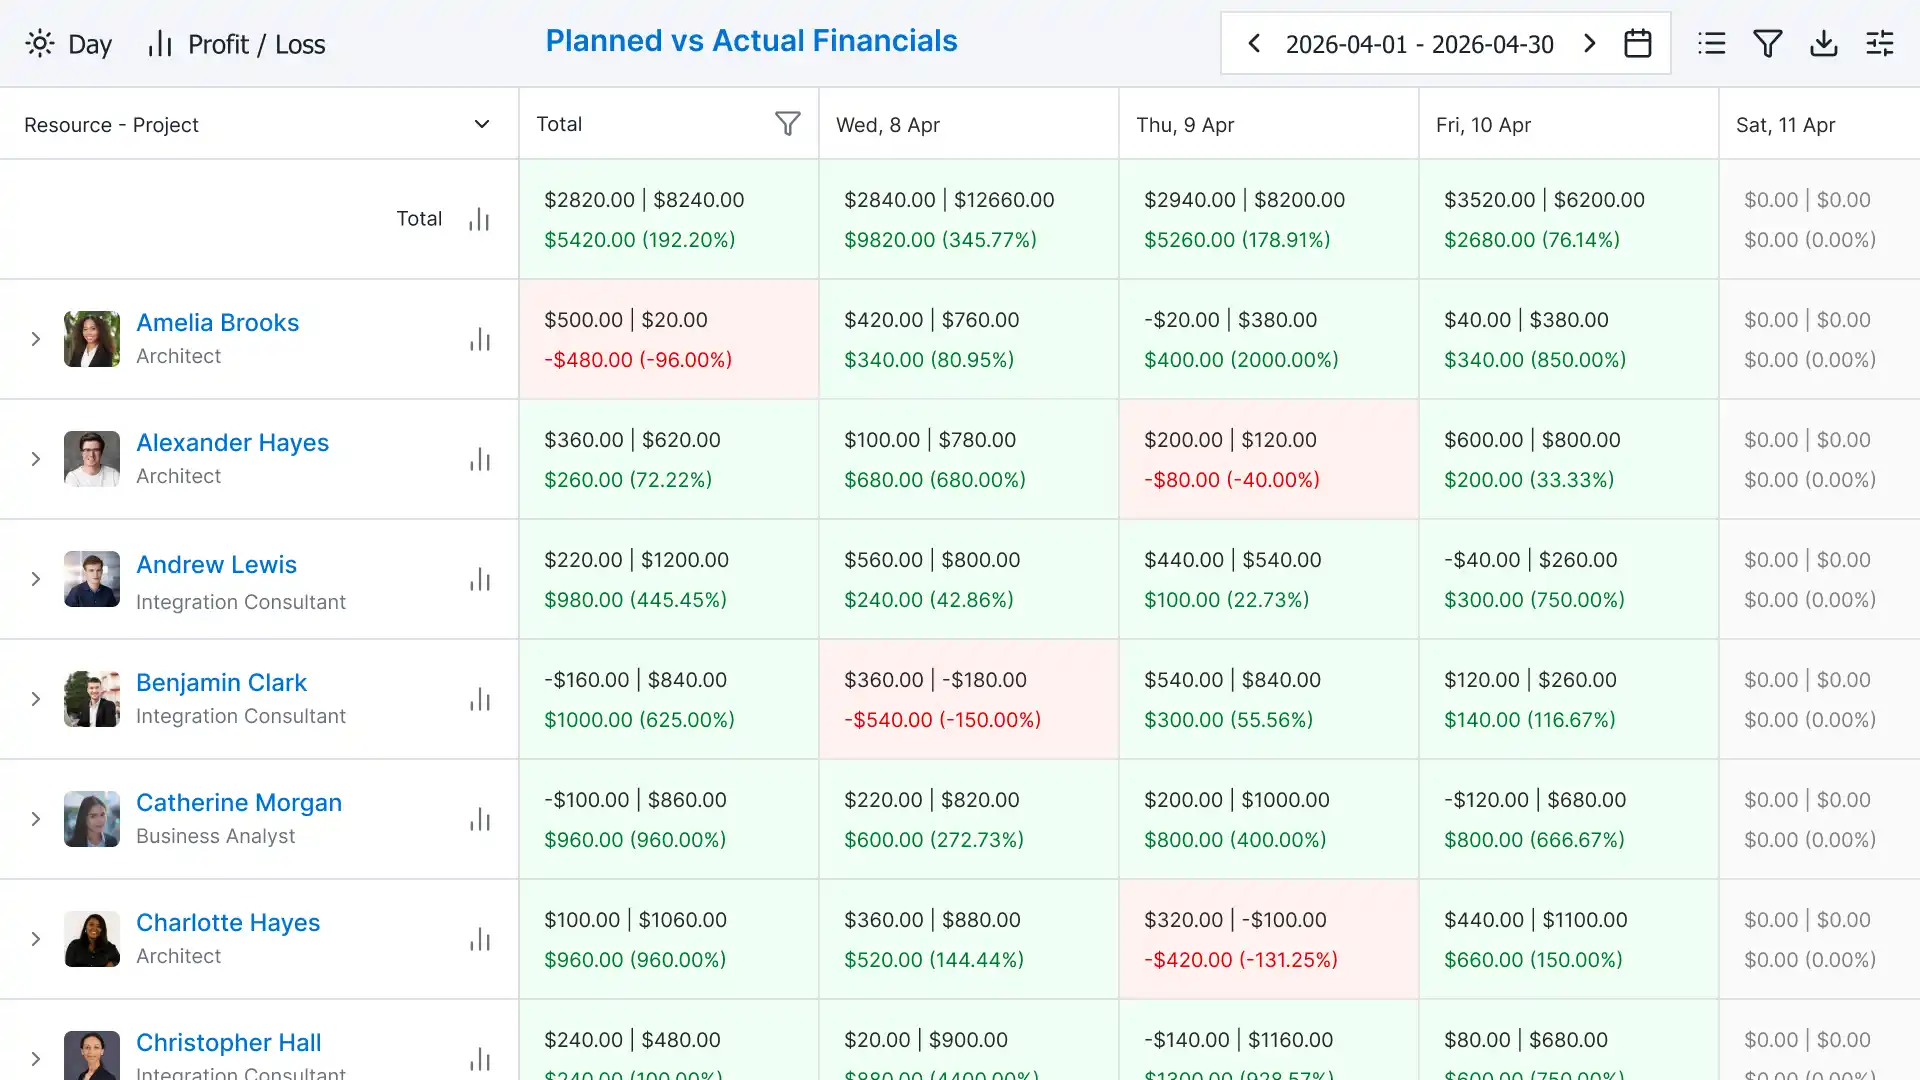This screenshot has height=1080, width=1920.
Task: Click the date range 2026-04-01 - 2026-04-30 field
Action: tap(1420, 44)
